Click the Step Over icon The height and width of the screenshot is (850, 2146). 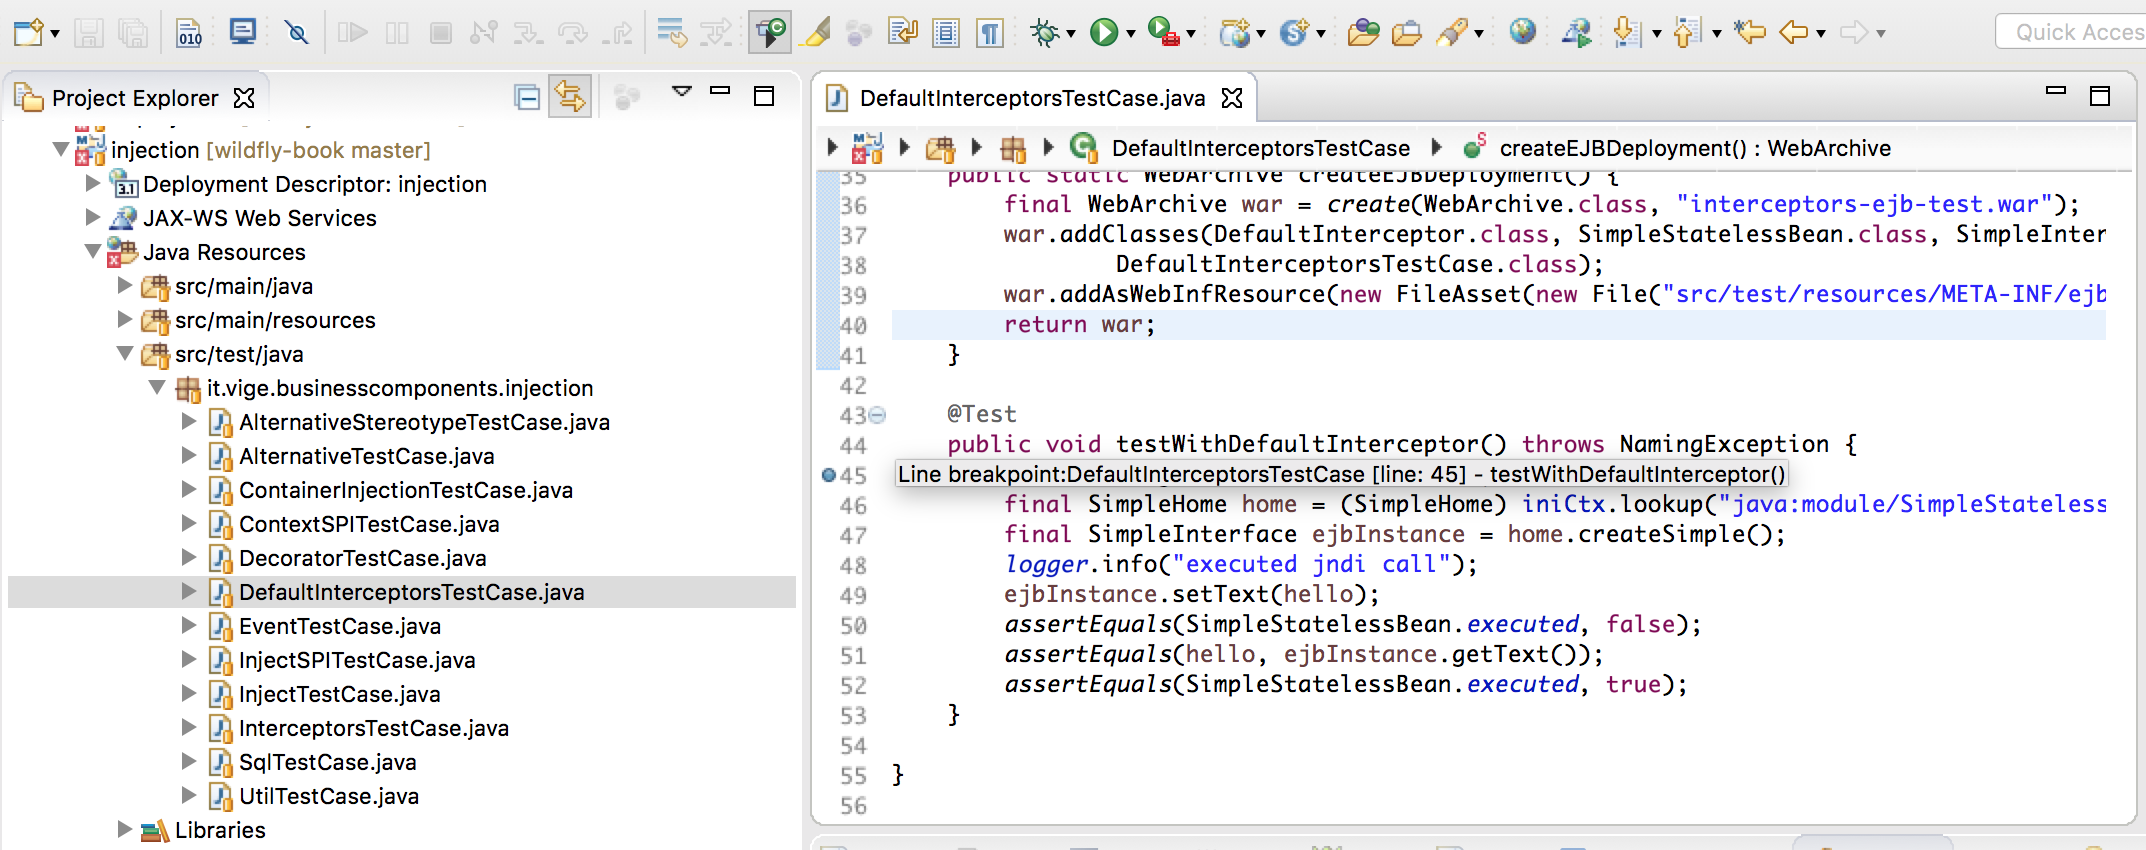tap(573, 33)
